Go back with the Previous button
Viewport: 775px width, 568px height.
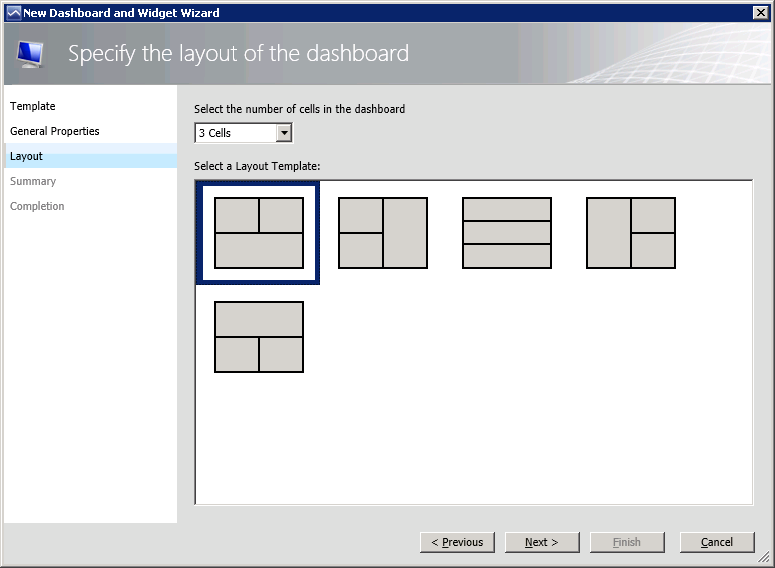(x=457, y=542)
